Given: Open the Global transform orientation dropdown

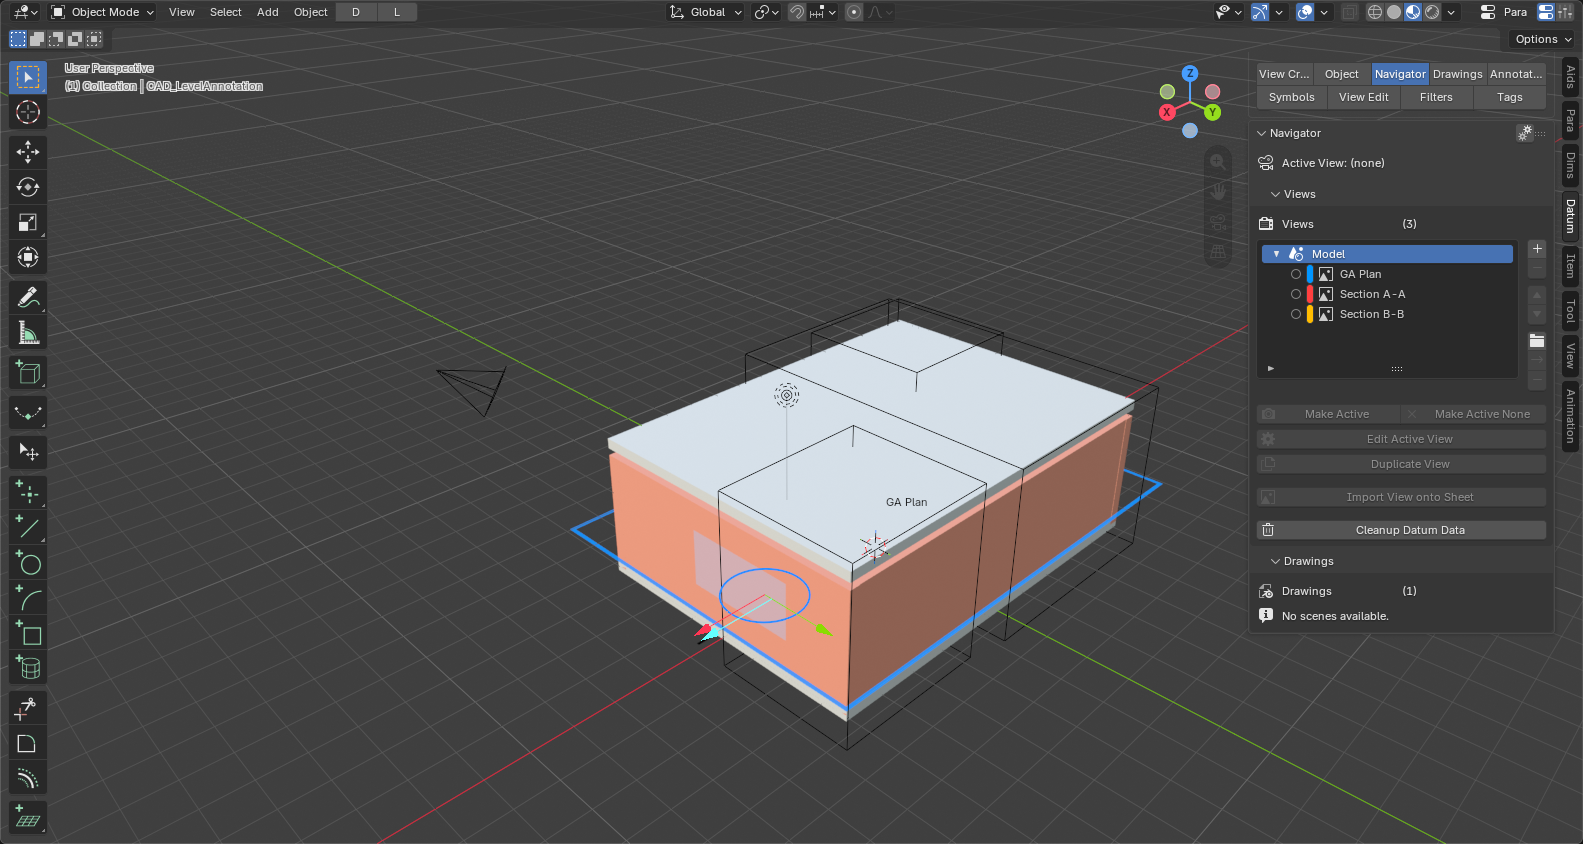Looking at the screenshot, I should point(706,12).
